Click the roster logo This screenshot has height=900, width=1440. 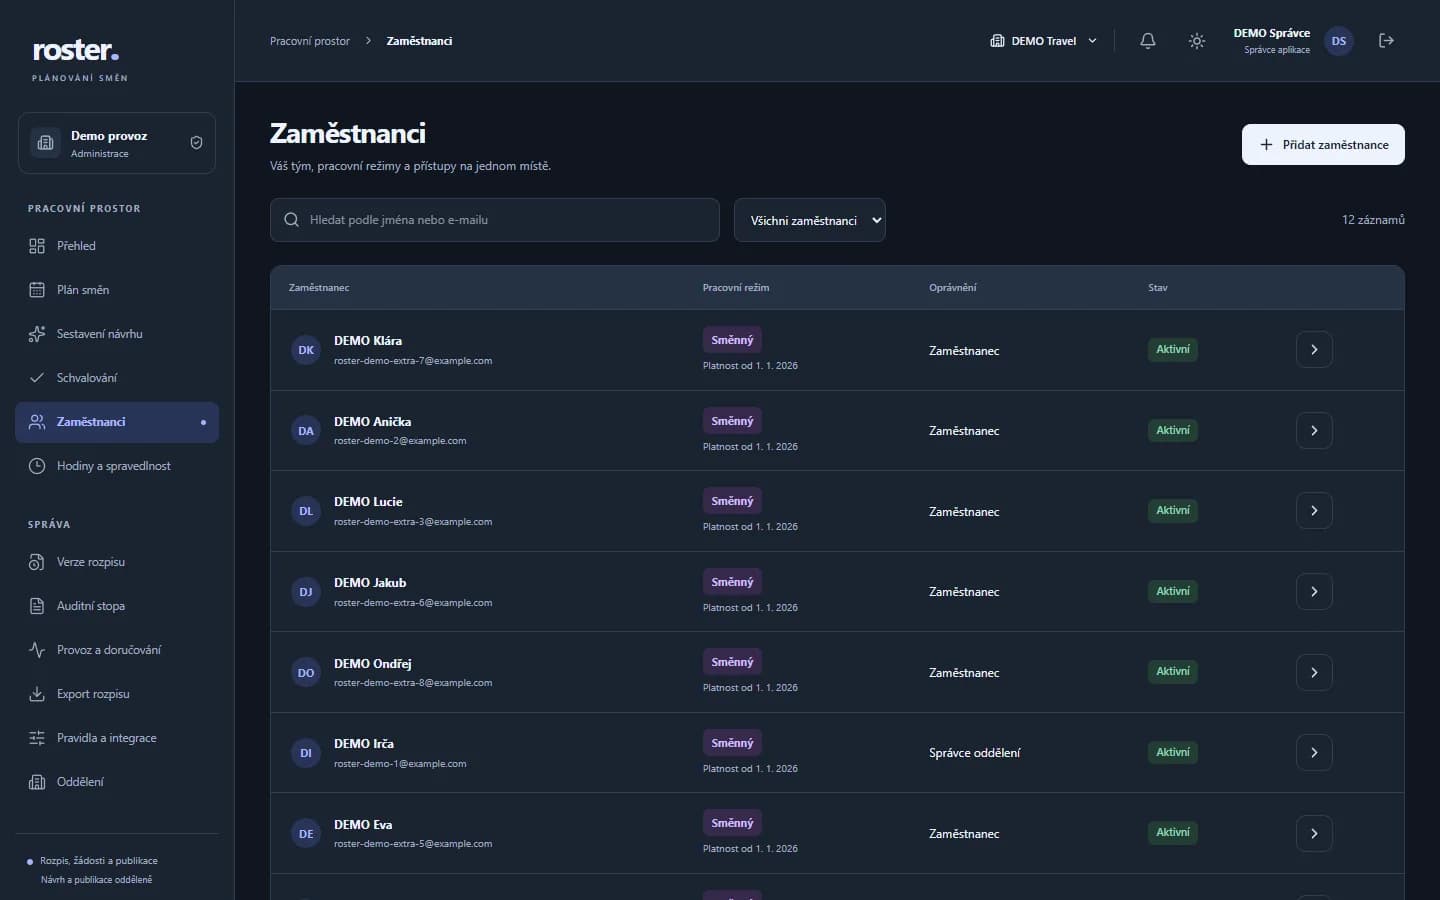(x=76, y=50)
